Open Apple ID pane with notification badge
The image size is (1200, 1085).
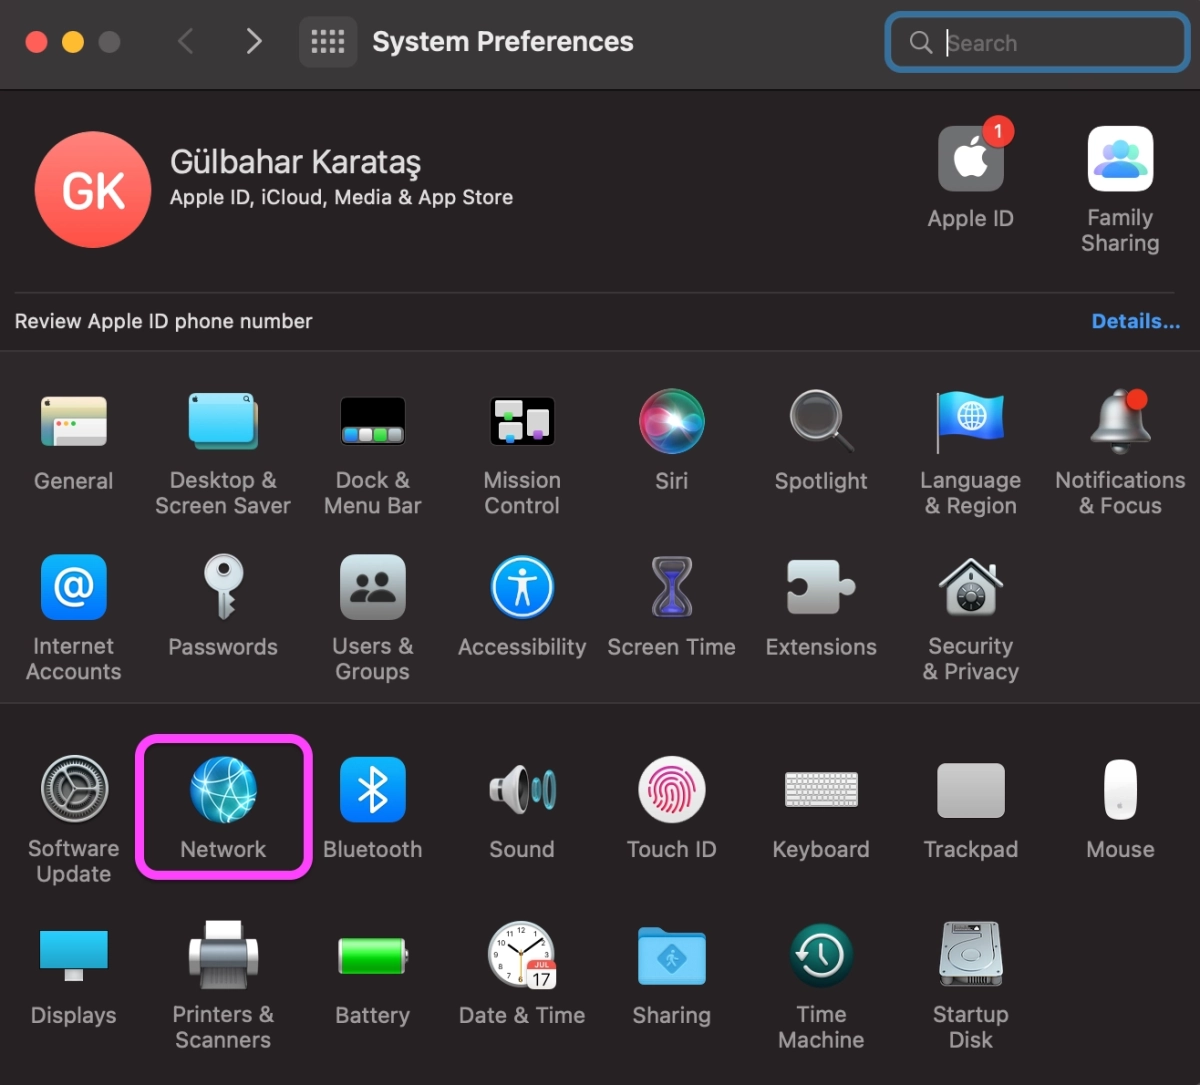pyautogui.click(x=970, y=159)
